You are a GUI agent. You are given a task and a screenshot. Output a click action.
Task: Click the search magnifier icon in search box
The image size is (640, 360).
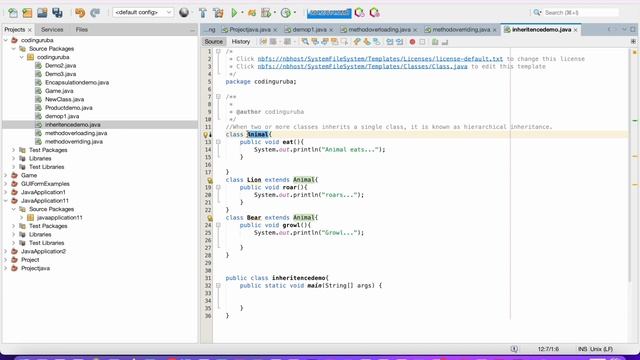(x=537, y=13)
